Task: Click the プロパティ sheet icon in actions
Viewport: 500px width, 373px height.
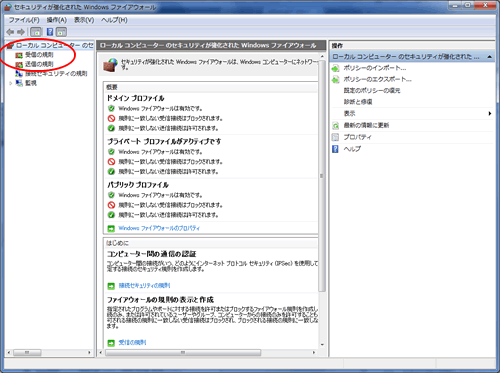Action: [335, 137]
